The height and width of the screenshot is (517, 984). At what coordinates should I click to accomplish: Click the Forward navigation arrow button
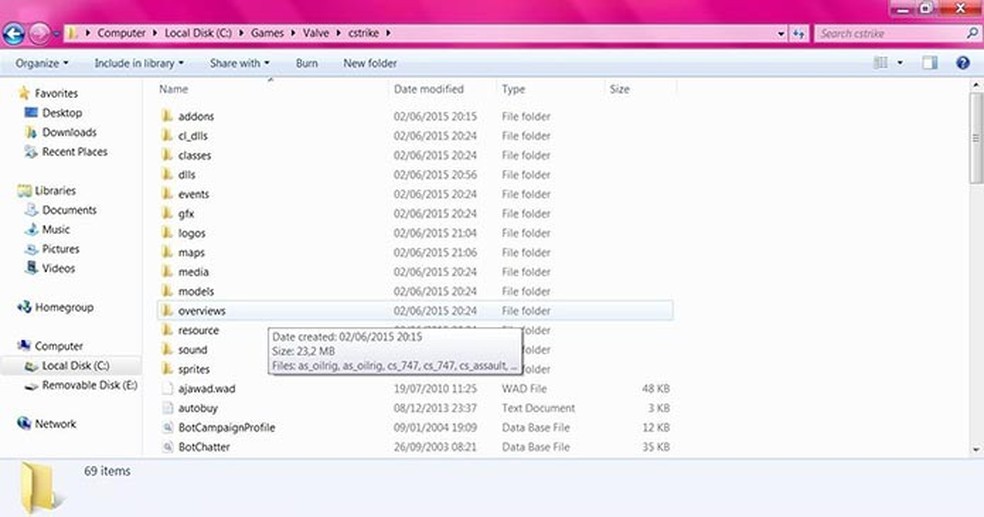click(x=39, y=33)
